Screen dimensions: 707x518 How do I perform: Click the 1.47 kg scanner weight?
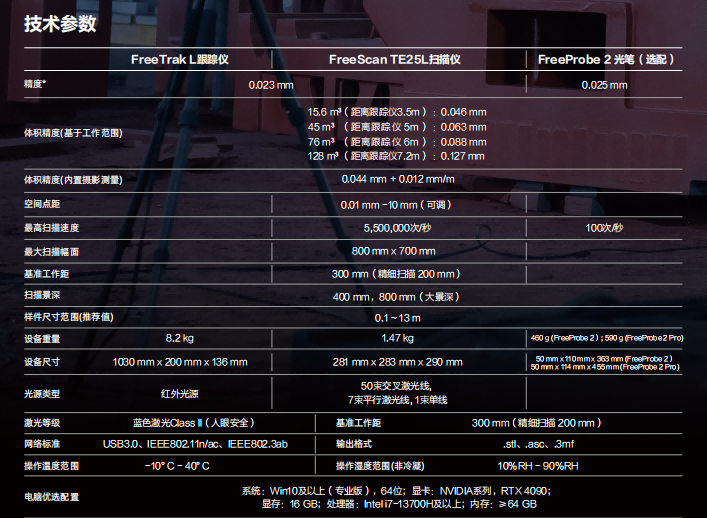pos(397,338)
